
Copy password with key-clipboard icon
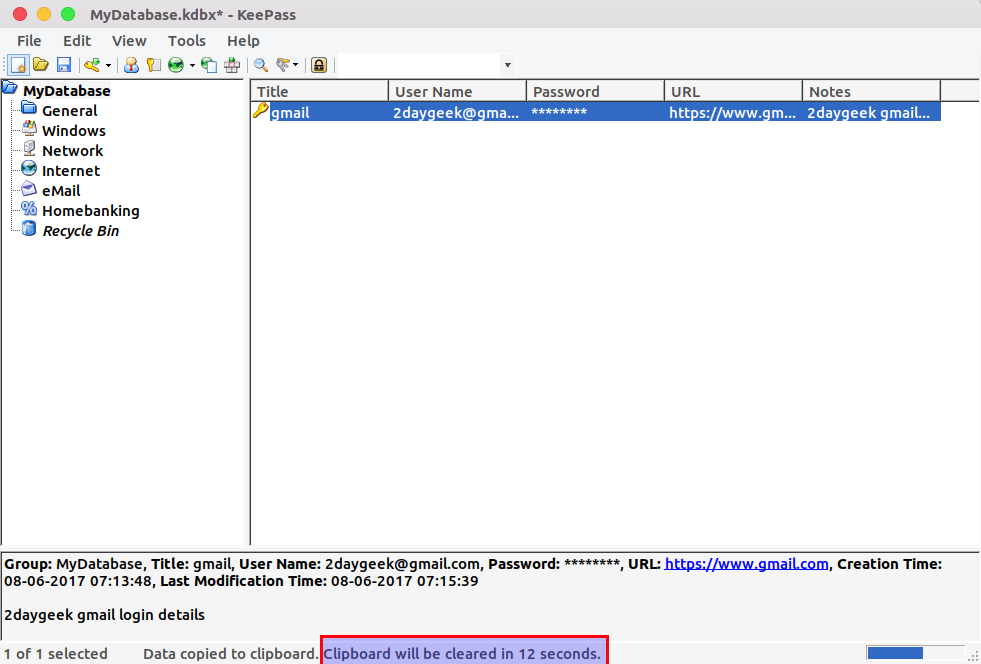(x=154, y=64)
